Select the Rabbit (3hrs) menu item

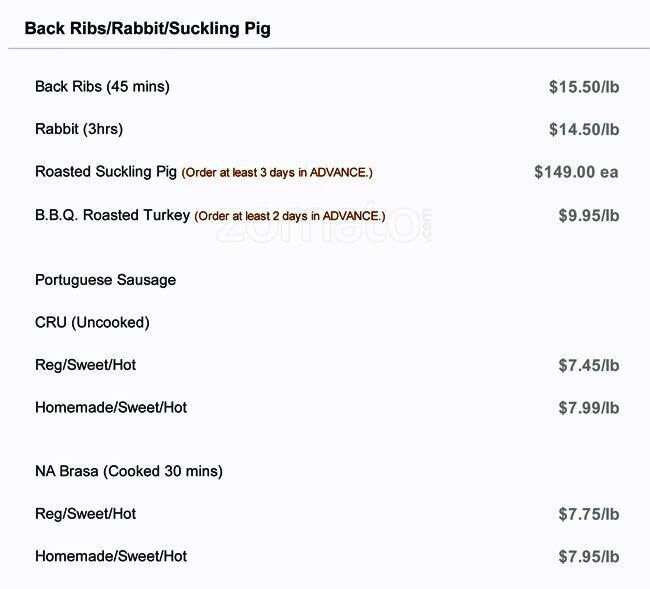(79, 129)
